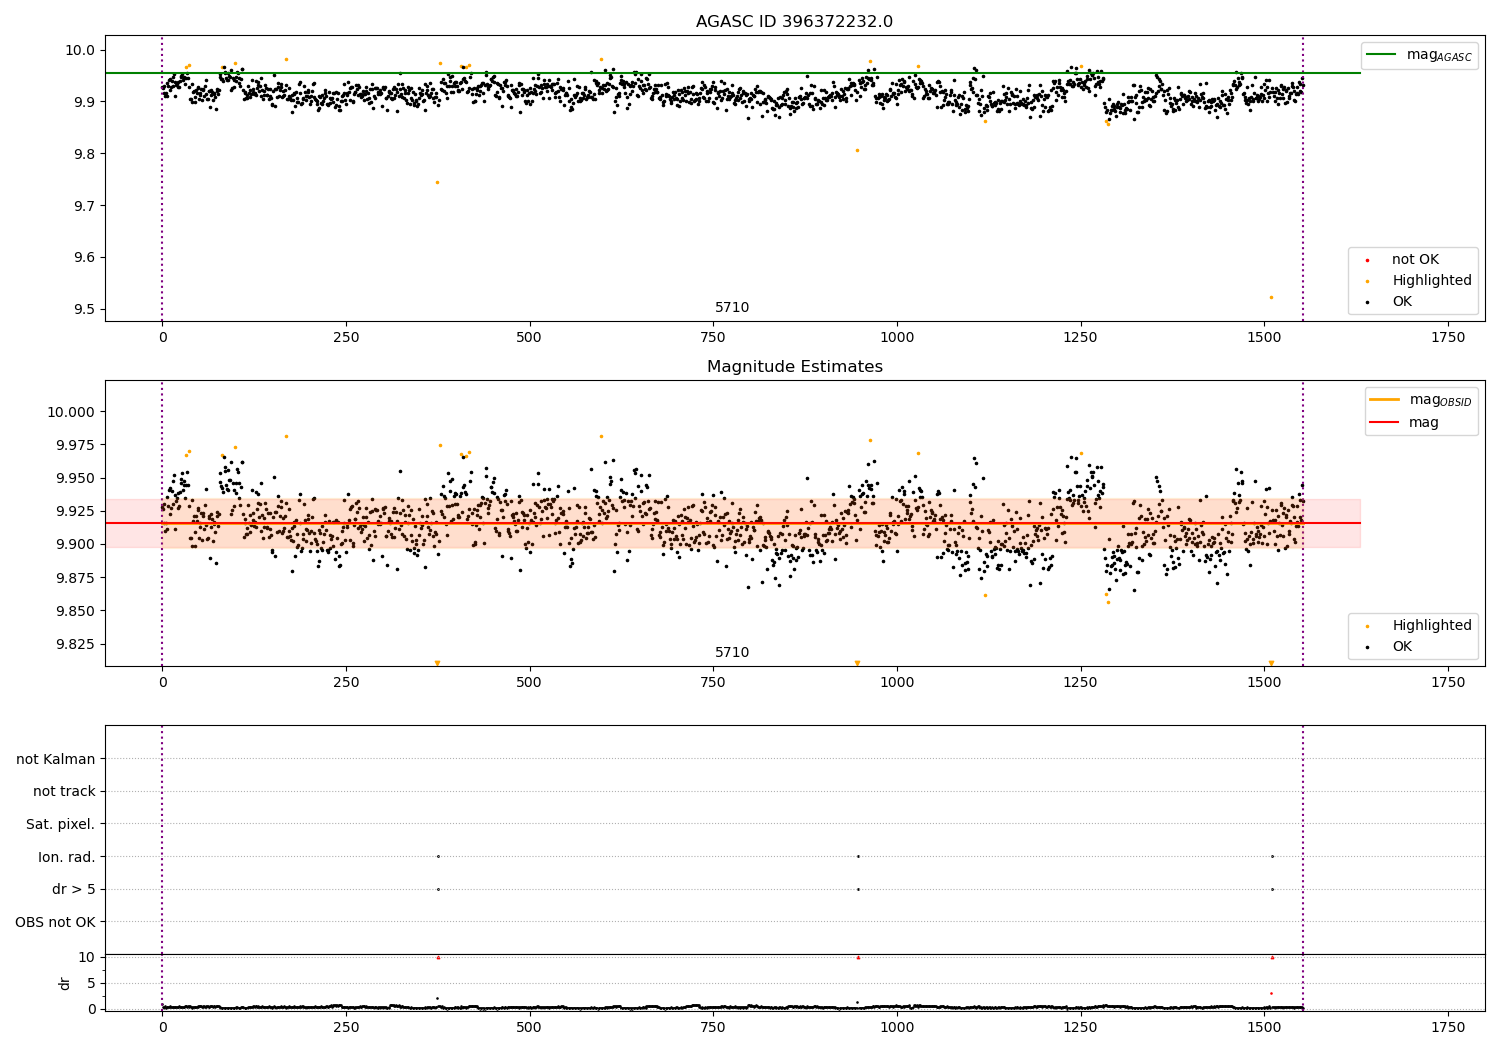Click the 9.925 tick on Magnitude Estimates y-axis
Image resolution: width=1500 pixels, height=1050 pixels.
point(75,511)
